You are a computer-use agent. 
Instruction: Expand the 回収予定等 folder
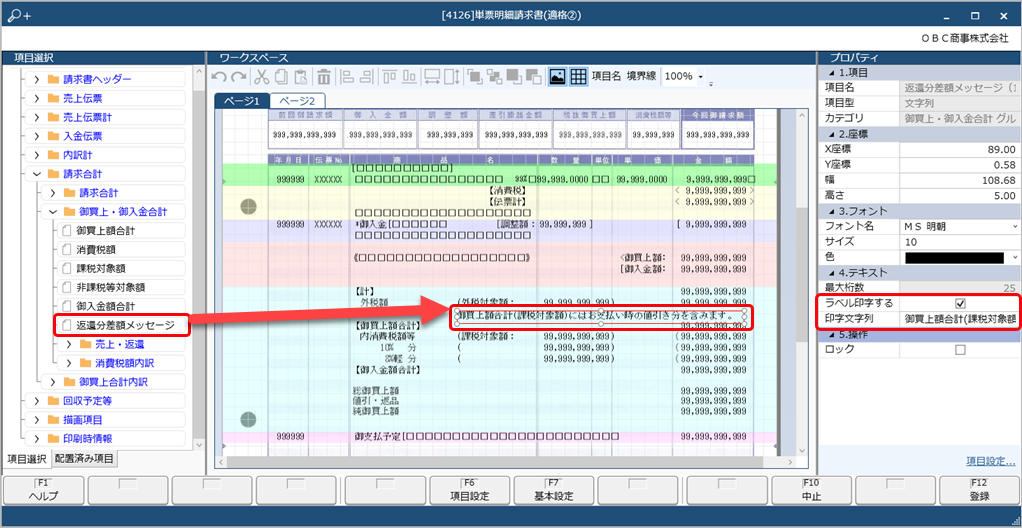coord(37,400)
